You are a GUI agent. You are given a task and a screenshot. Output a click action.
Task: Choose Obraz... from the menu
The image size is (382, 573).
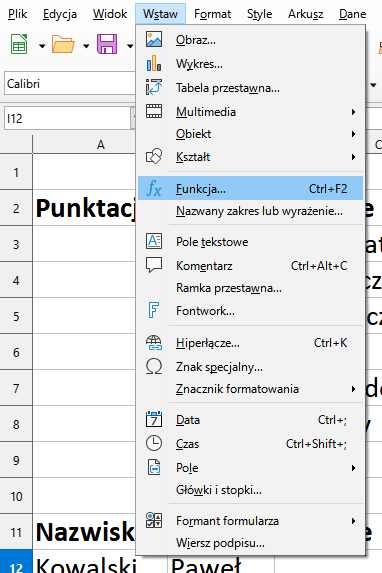(x=250, y=39)
